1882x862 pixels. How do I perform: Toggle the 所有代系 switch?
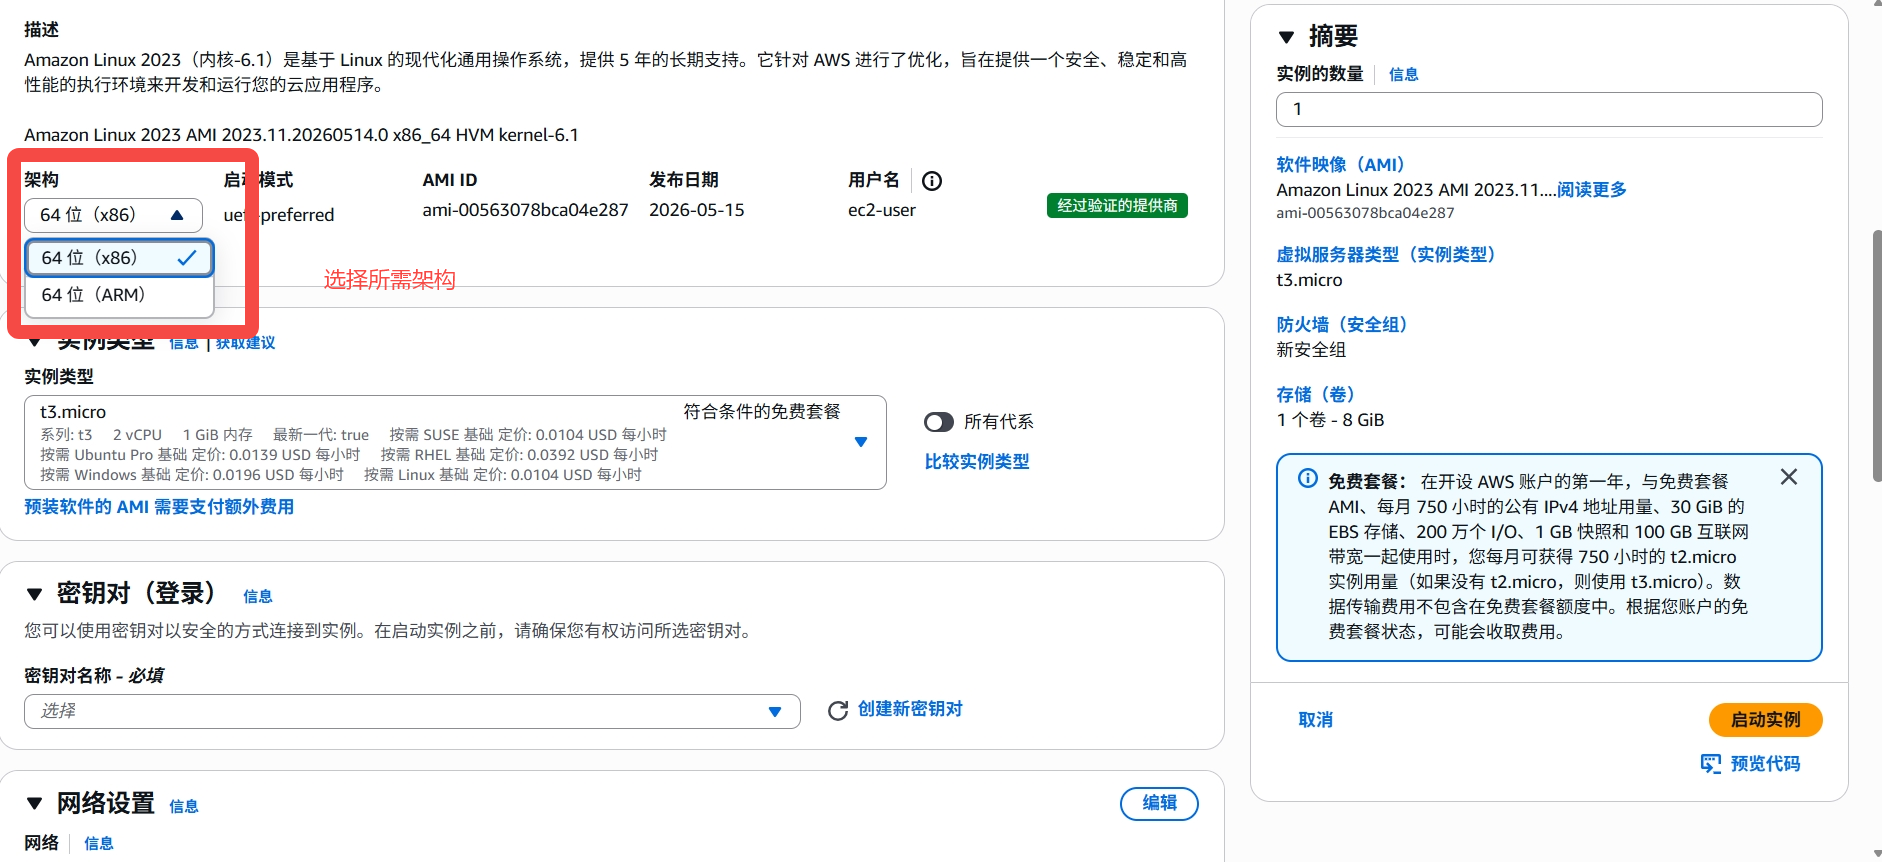939,422
